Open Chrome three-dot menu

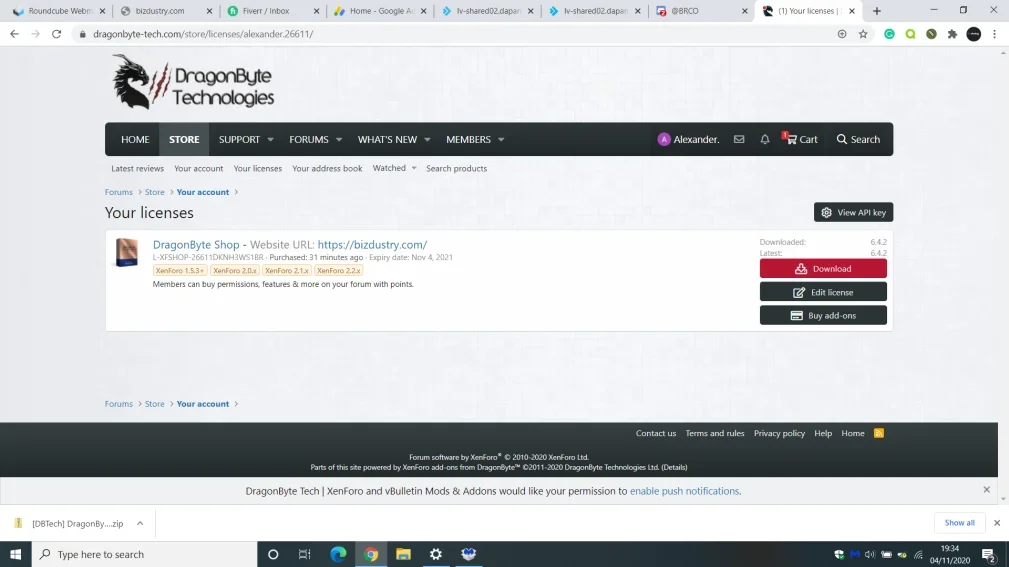(994, 33)
